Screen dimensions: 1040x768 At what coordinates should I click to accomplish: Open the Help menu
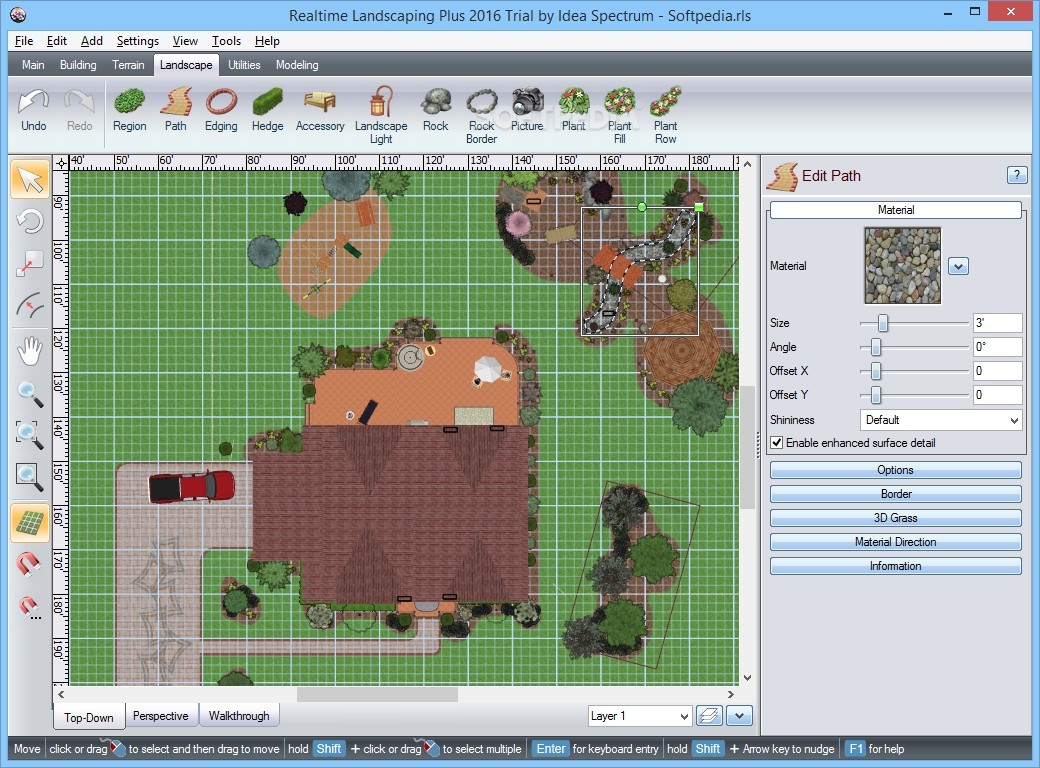[x=267, y=41]
